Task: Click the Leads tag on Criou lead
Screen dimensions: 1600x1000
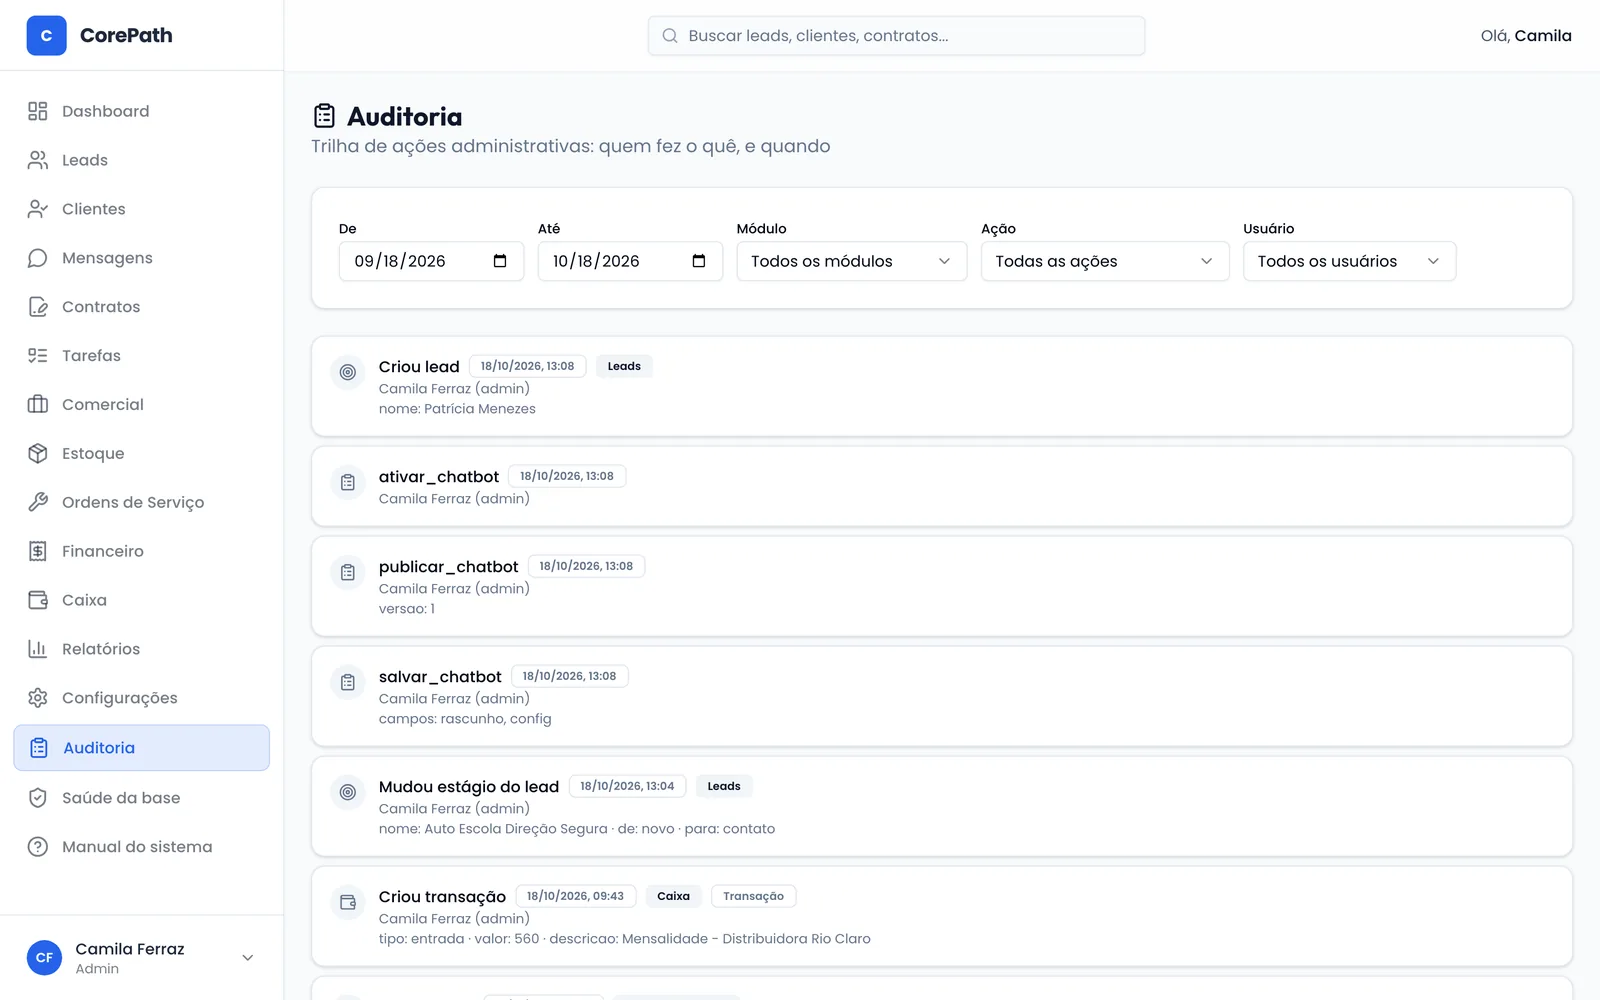Action: (x=624, y=366)
